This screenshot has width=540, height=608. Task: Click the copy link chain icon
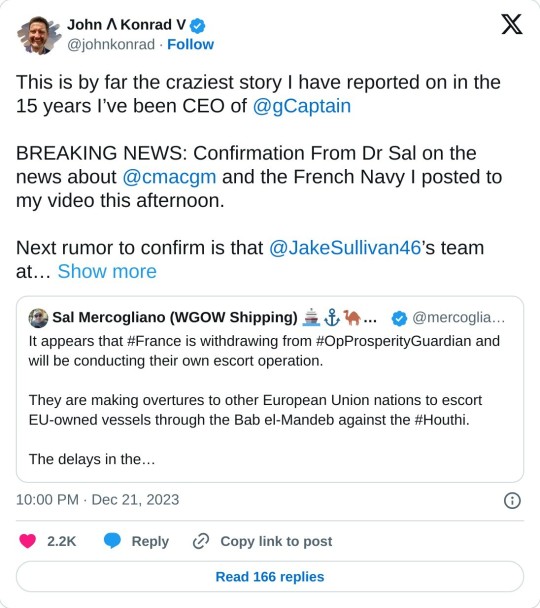(201, 541)
